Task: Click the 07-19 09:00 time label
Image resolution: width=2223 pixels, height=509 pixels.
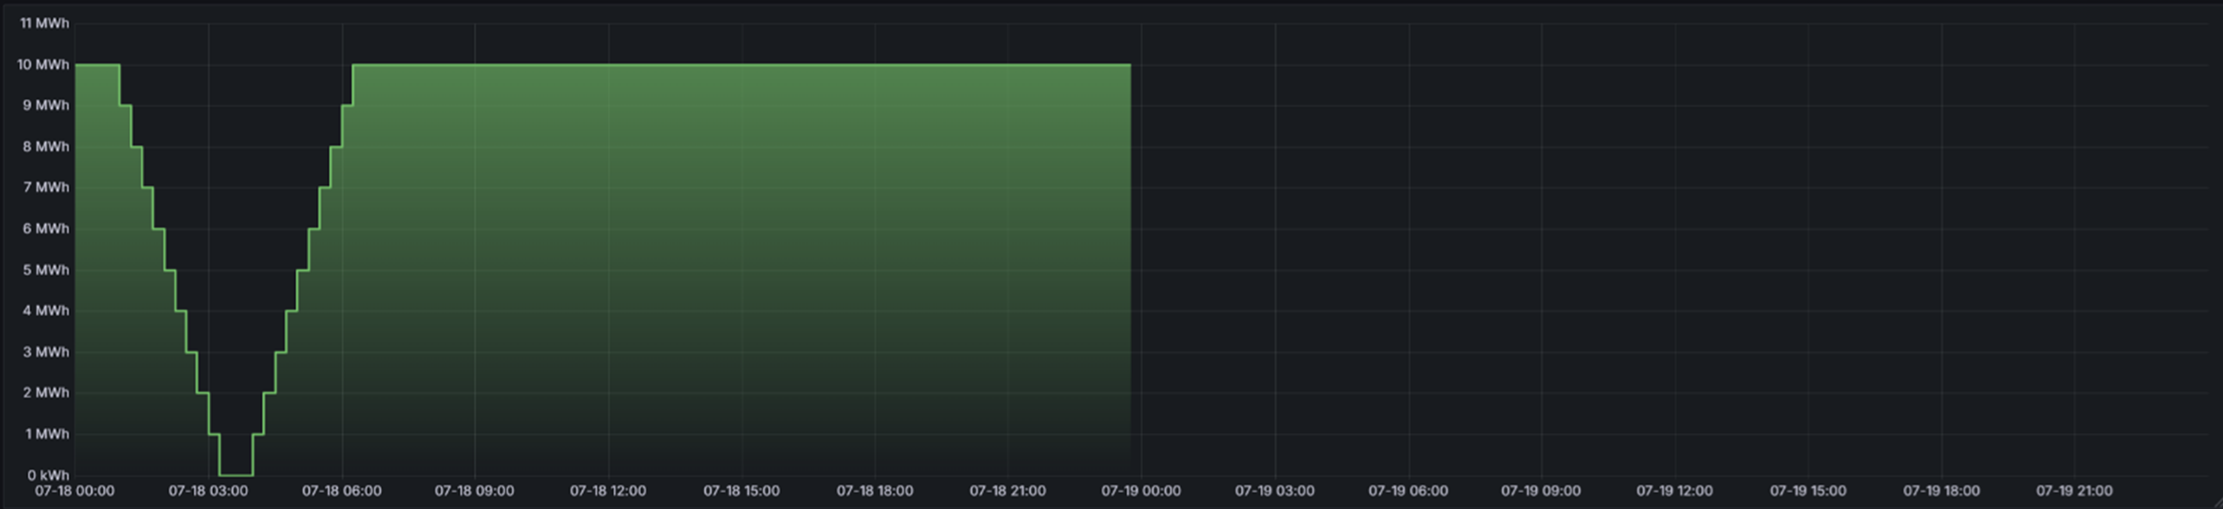Action: [x=1541, y=491]
